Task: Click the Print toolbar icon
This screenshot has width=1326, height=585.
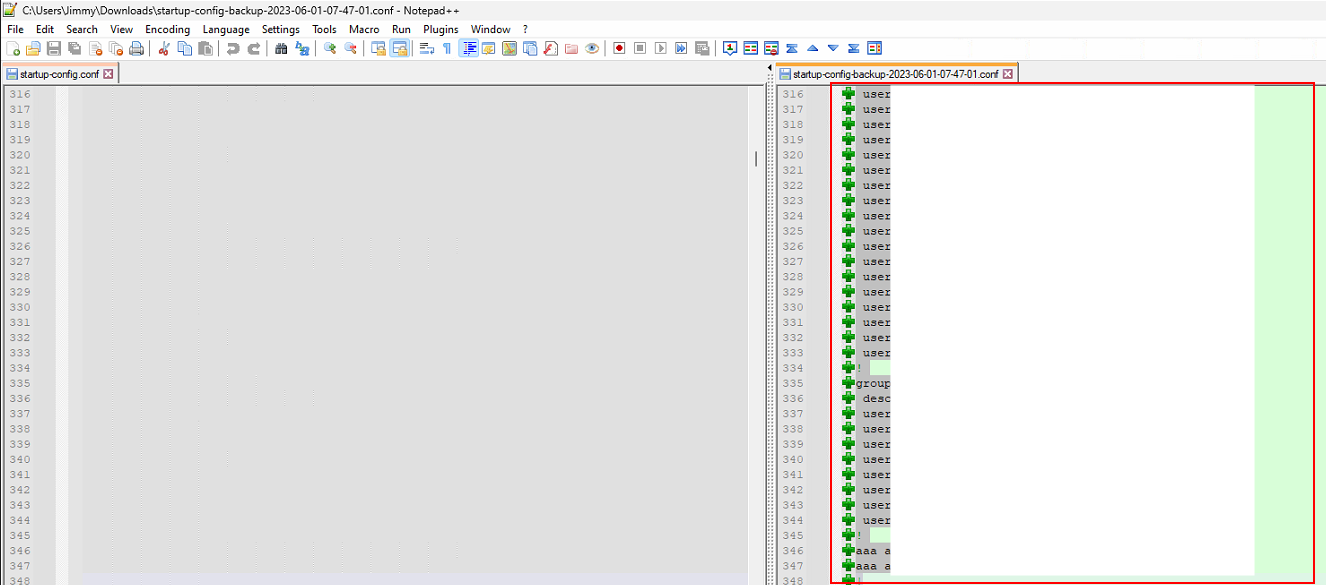Action: point(137,48)
